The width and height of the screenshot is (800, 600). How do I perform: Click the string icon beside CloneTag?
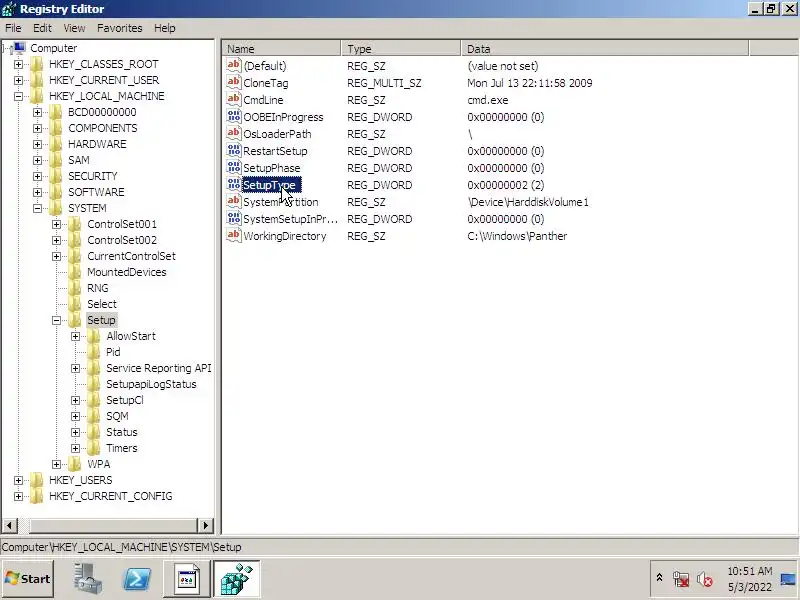click(234, 83)
